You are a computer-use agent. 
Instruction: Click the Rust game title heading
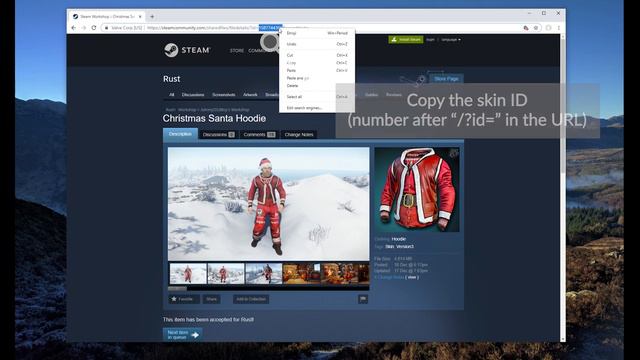coord(171,79)
